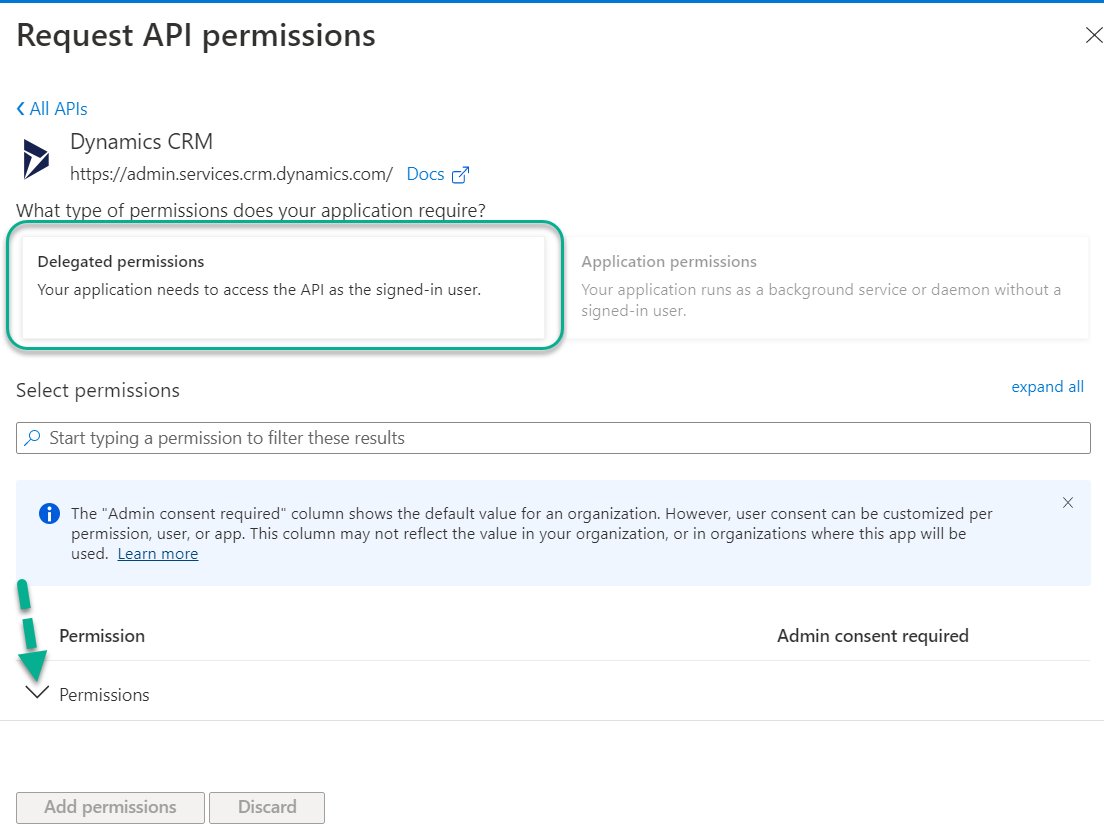The height and width of the screenshot is (825, 1104).
Task: Click the blue information icon in the banner
Action: click(x=49, y=513)
